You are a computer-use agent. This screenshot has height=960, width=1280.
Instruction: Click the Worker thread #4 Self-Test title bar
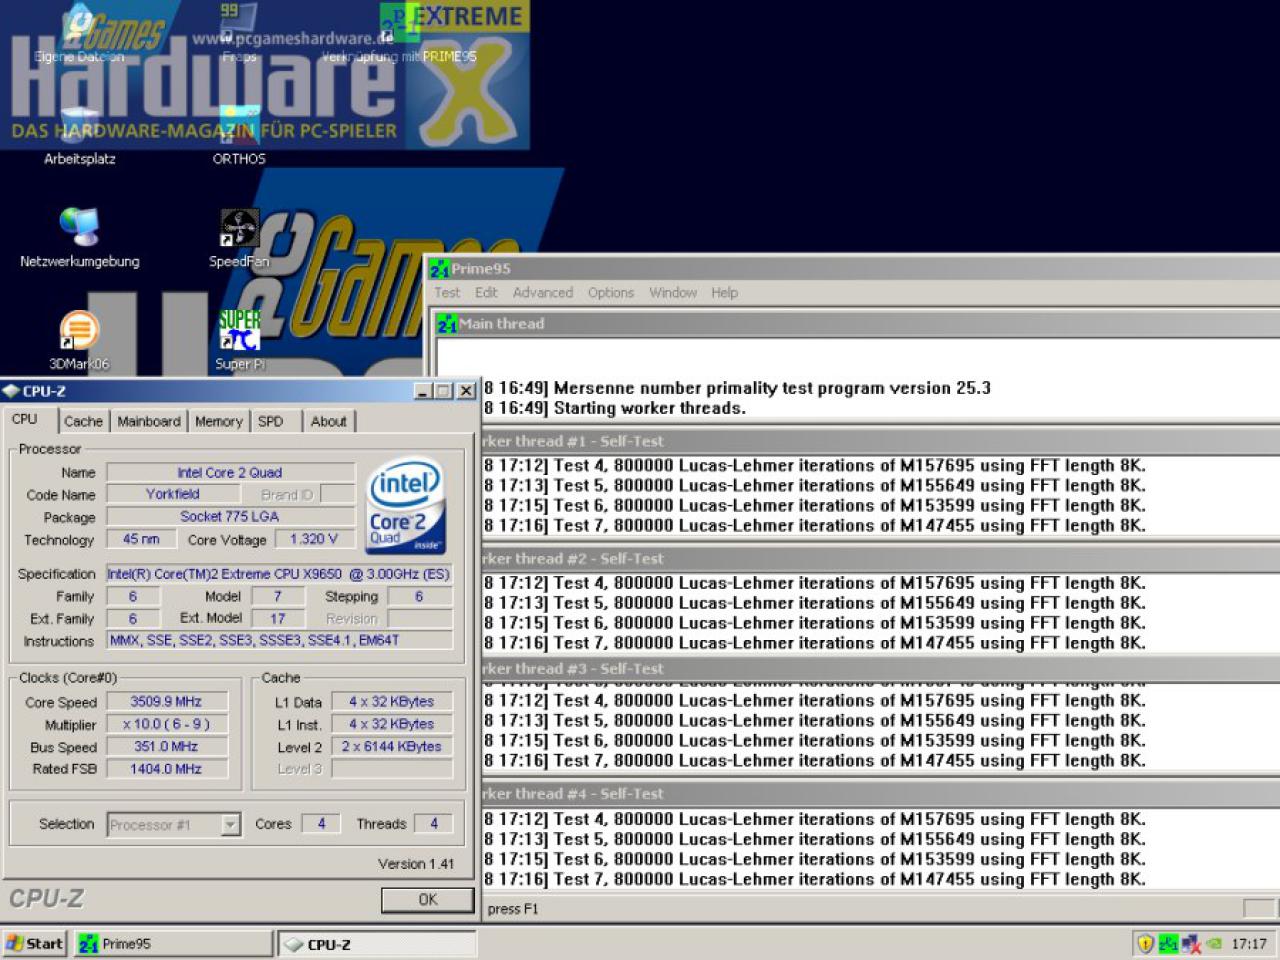880,794
